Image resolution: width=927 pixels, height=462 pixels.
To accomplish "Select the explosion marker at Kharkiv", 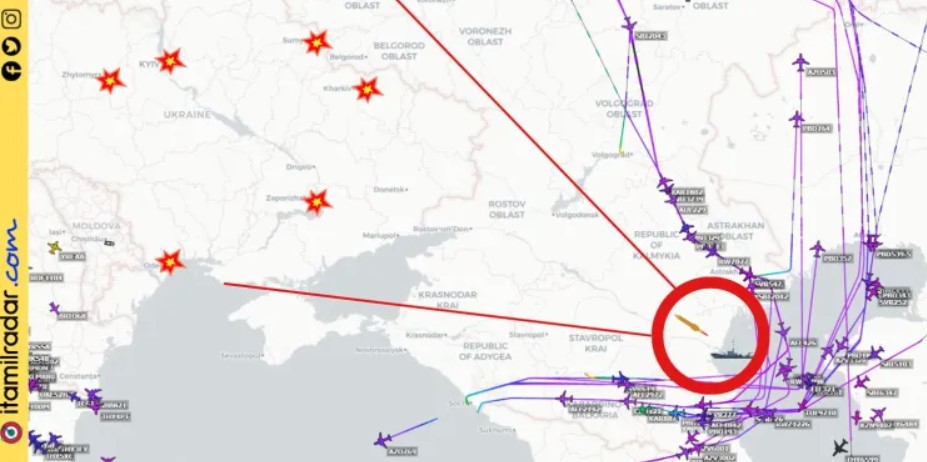I will tap(368, 89).
